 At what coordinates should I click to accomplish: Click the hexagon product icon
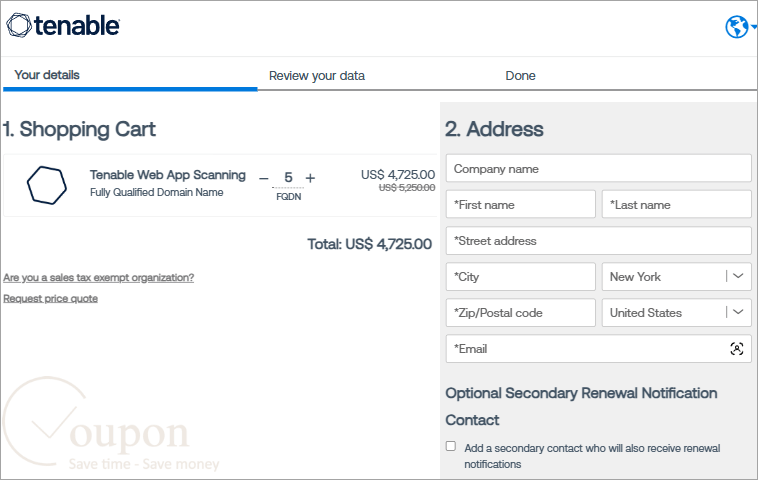point(47,185)
